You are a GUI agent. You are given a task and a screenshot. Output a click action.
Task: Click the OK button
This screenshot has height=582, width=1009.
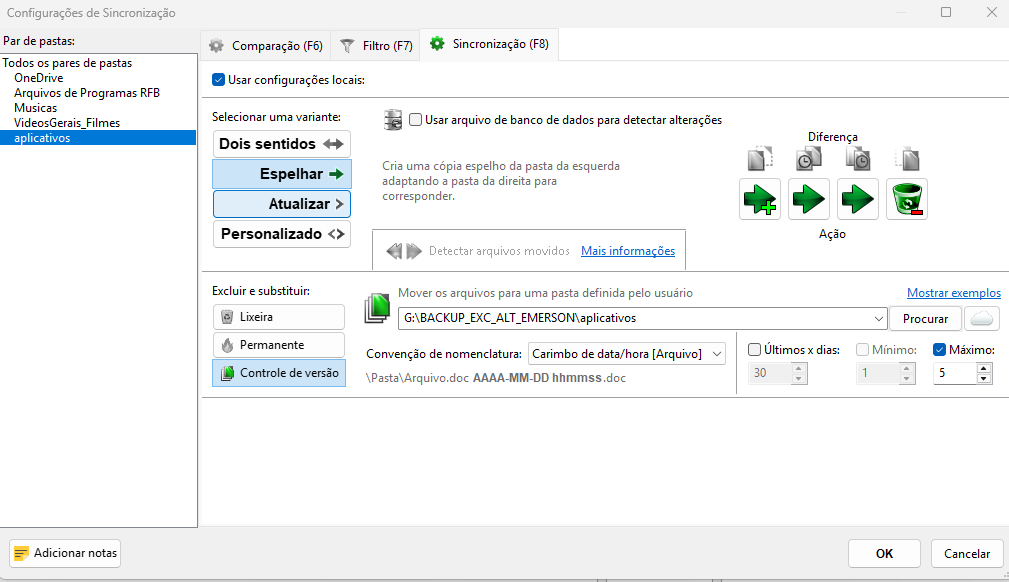point(884,554)
